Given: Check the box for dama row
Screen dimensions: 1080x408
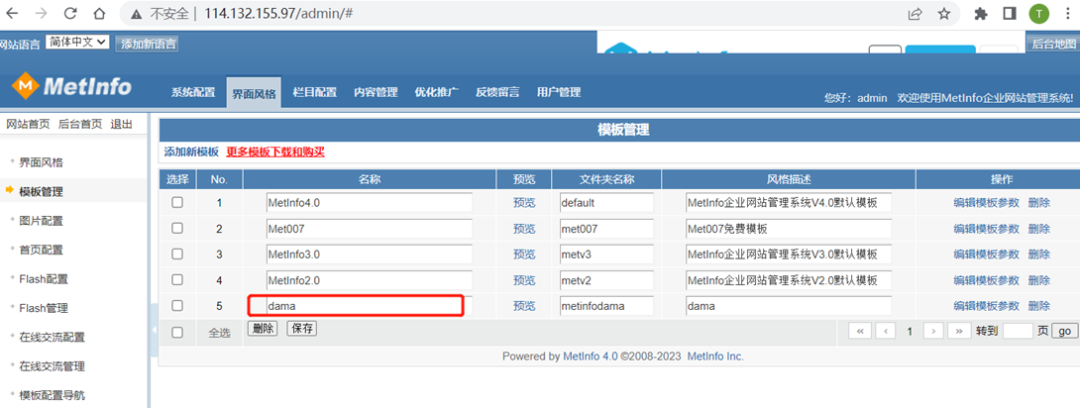Looking at the screenshot, I should (x=177, y=305).
